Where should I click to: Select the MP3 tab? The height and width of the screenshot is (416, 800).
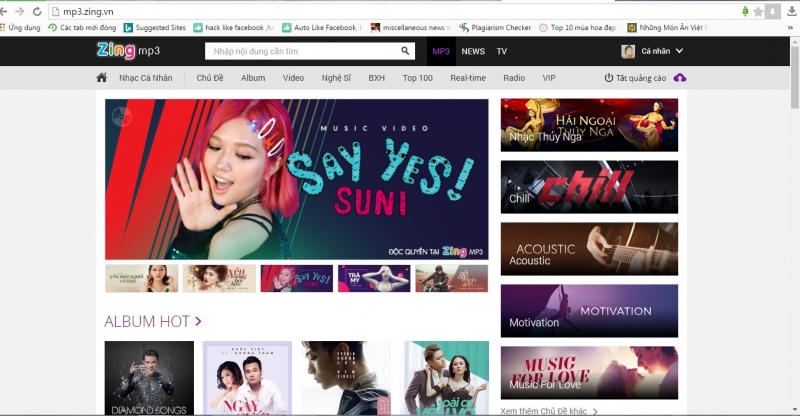[x=441, y=51]
